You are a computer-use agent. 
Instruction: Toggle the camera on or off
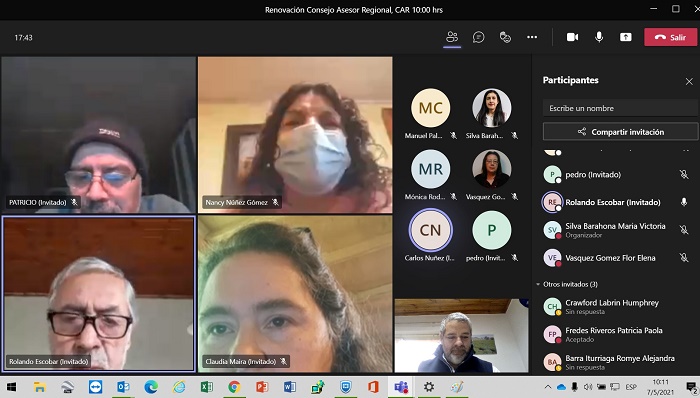tap(572, 37)
